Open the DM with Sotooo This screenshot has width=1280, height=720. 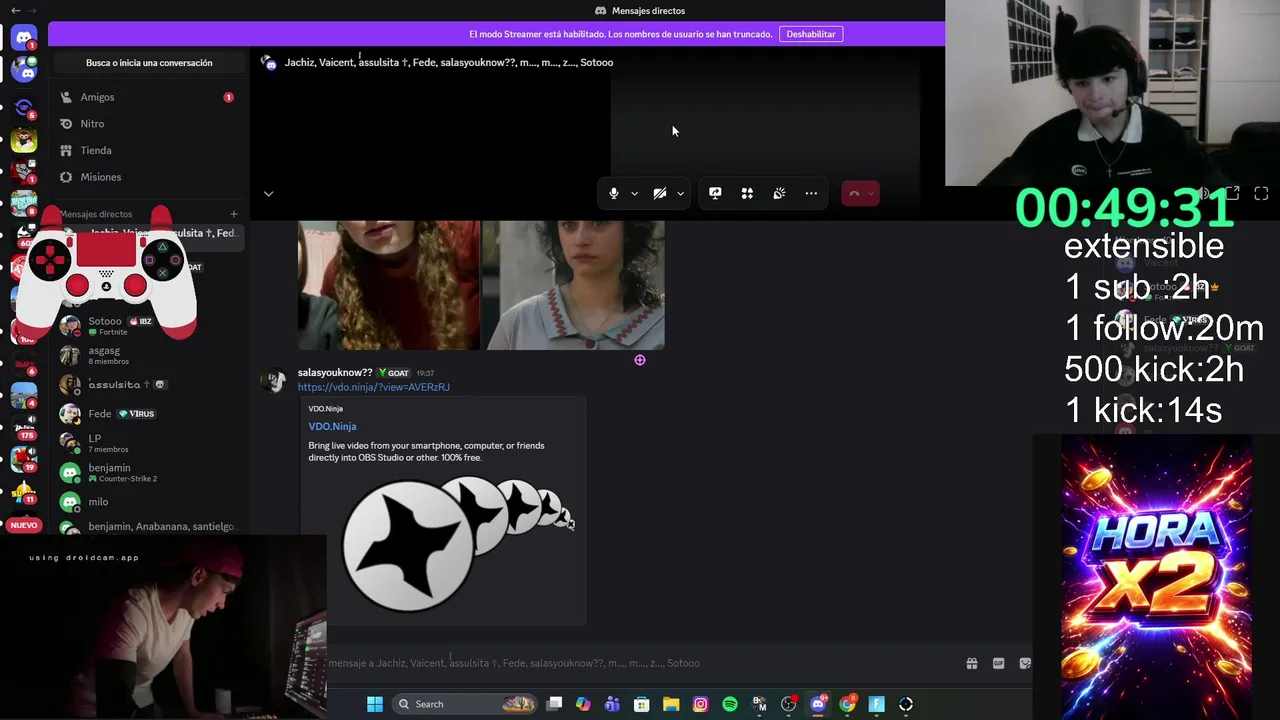click(x=148, y=326)
